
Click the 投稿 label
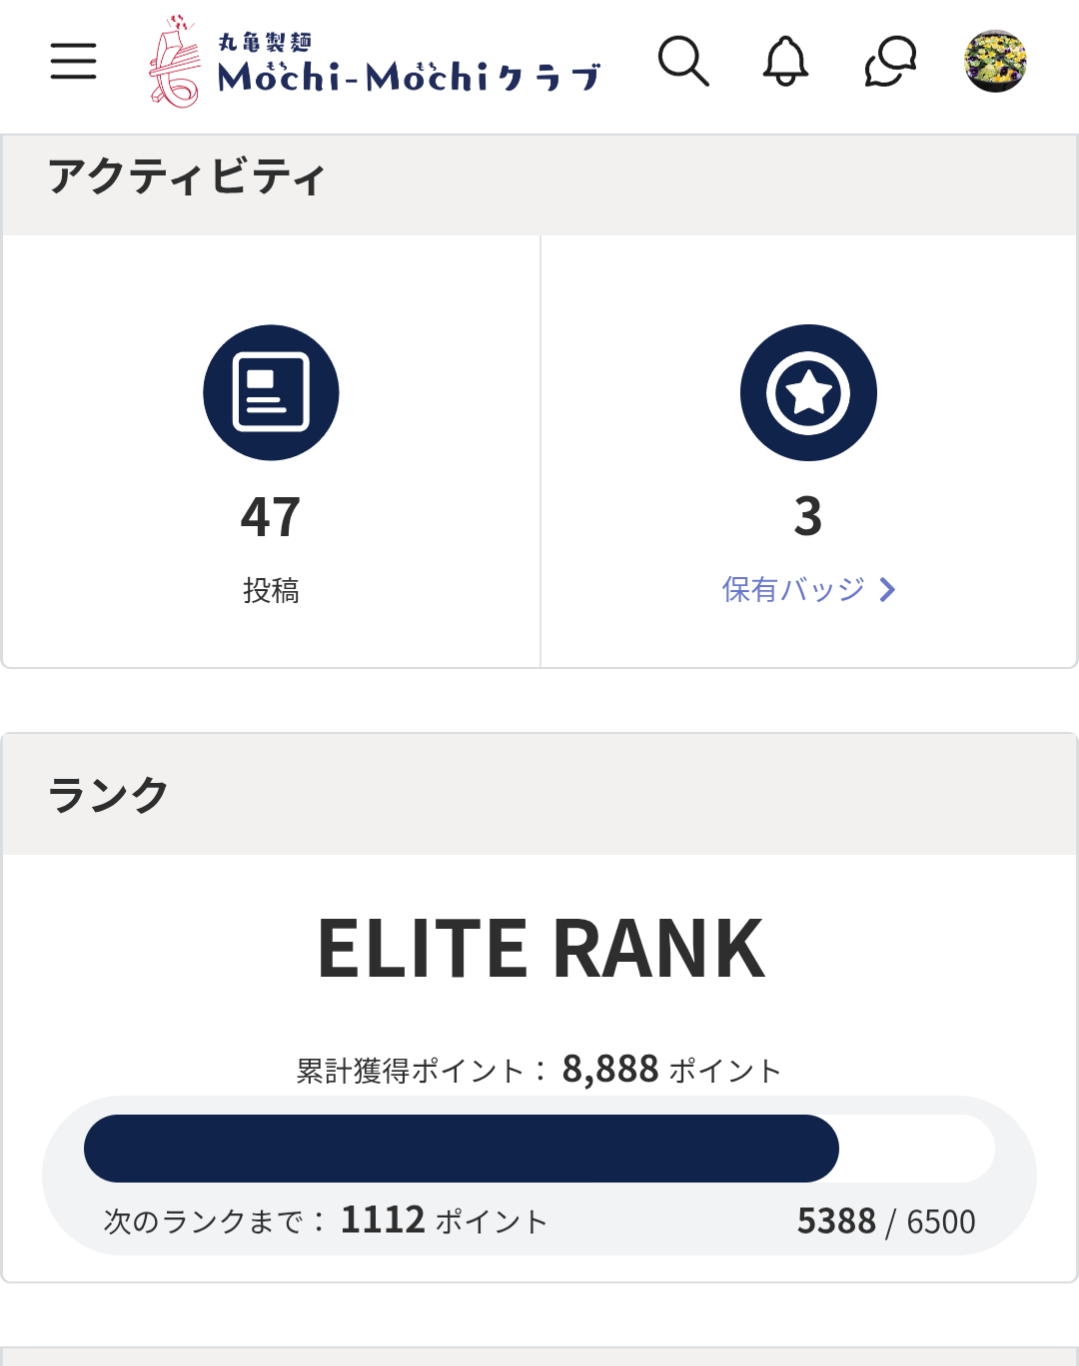[271, 591]
